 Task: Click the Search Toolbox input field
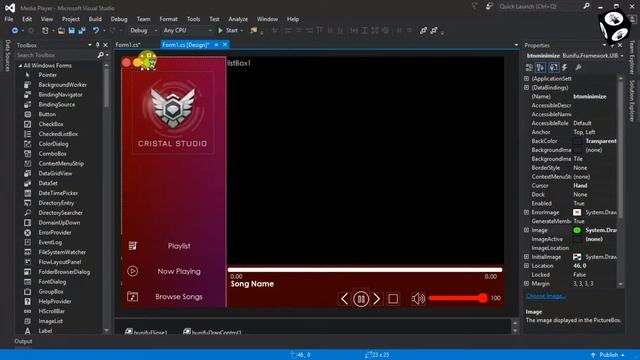click(56, 55)
